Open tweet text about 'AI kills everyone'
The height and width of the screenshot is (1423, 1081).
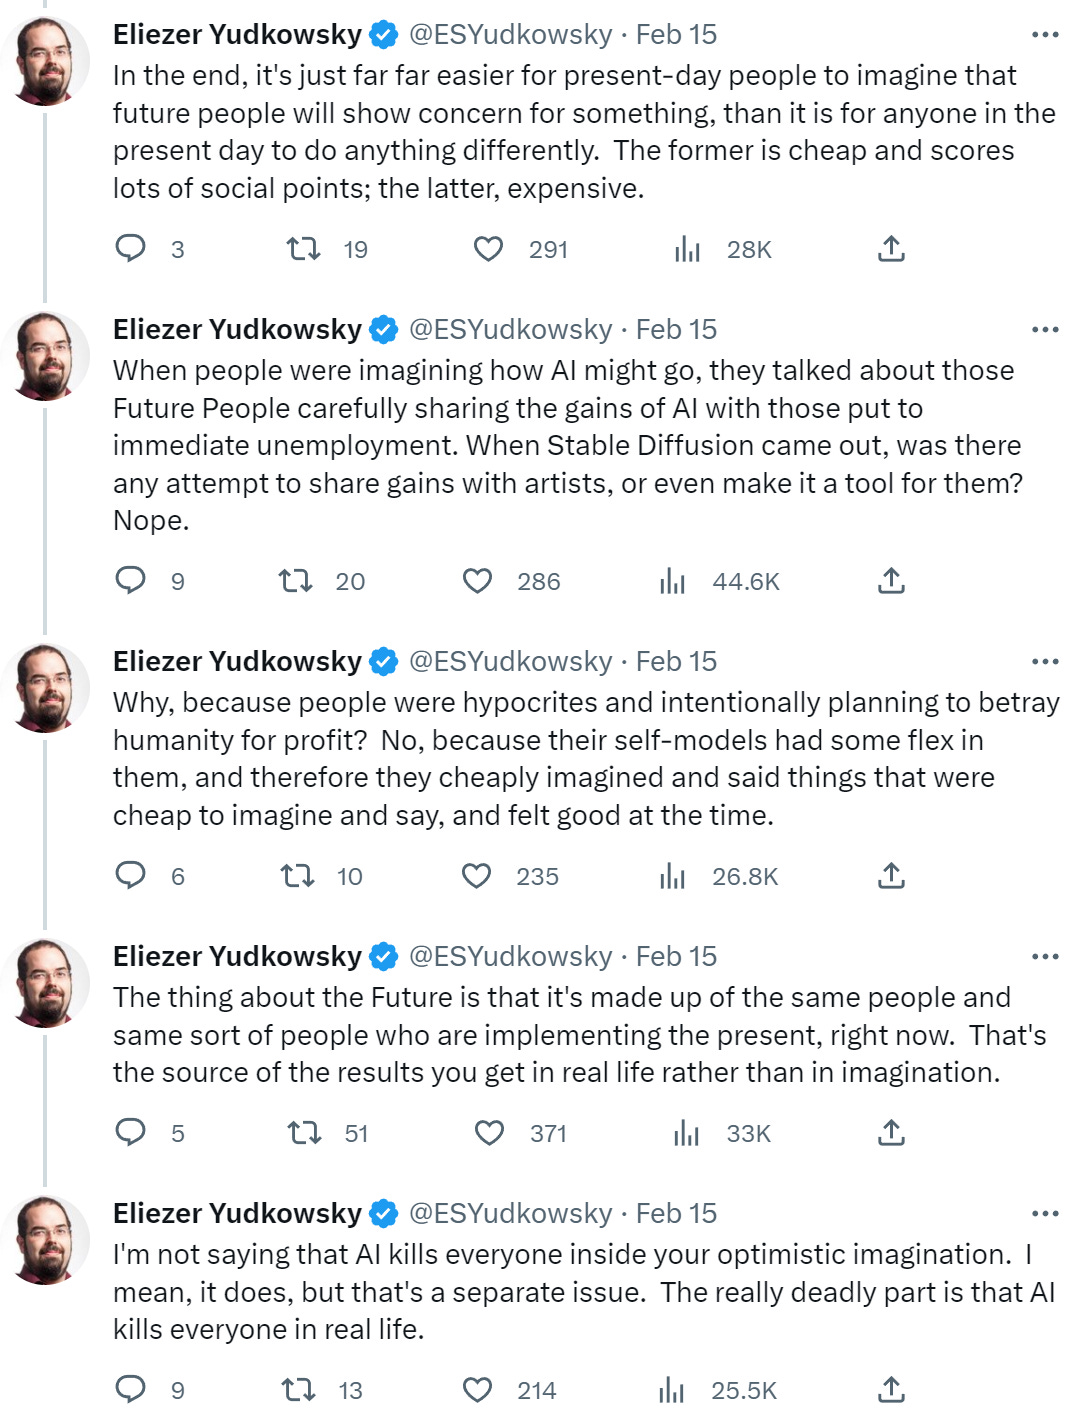pos(583,1291)
